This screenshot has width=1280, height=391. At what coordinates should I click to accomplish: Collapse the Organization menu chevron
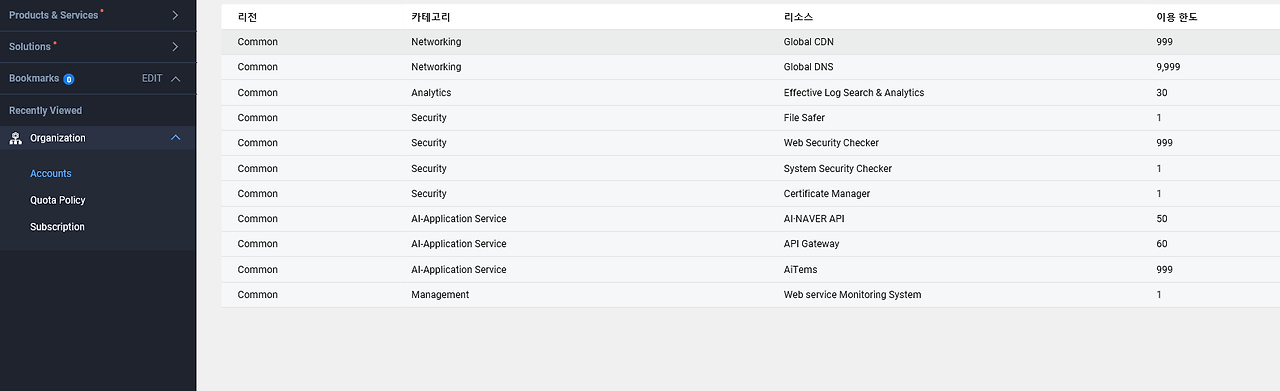[176, 138]
